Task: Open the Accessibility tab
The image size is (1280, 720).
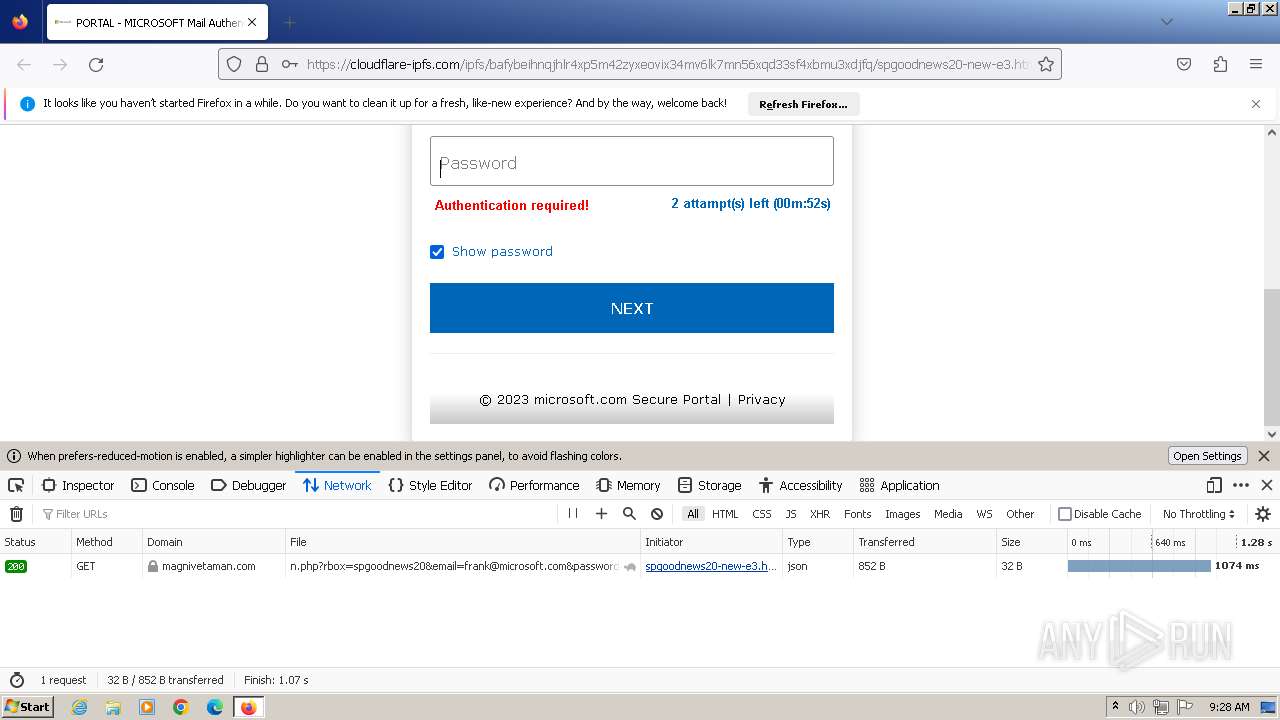Action: (800, 485)
